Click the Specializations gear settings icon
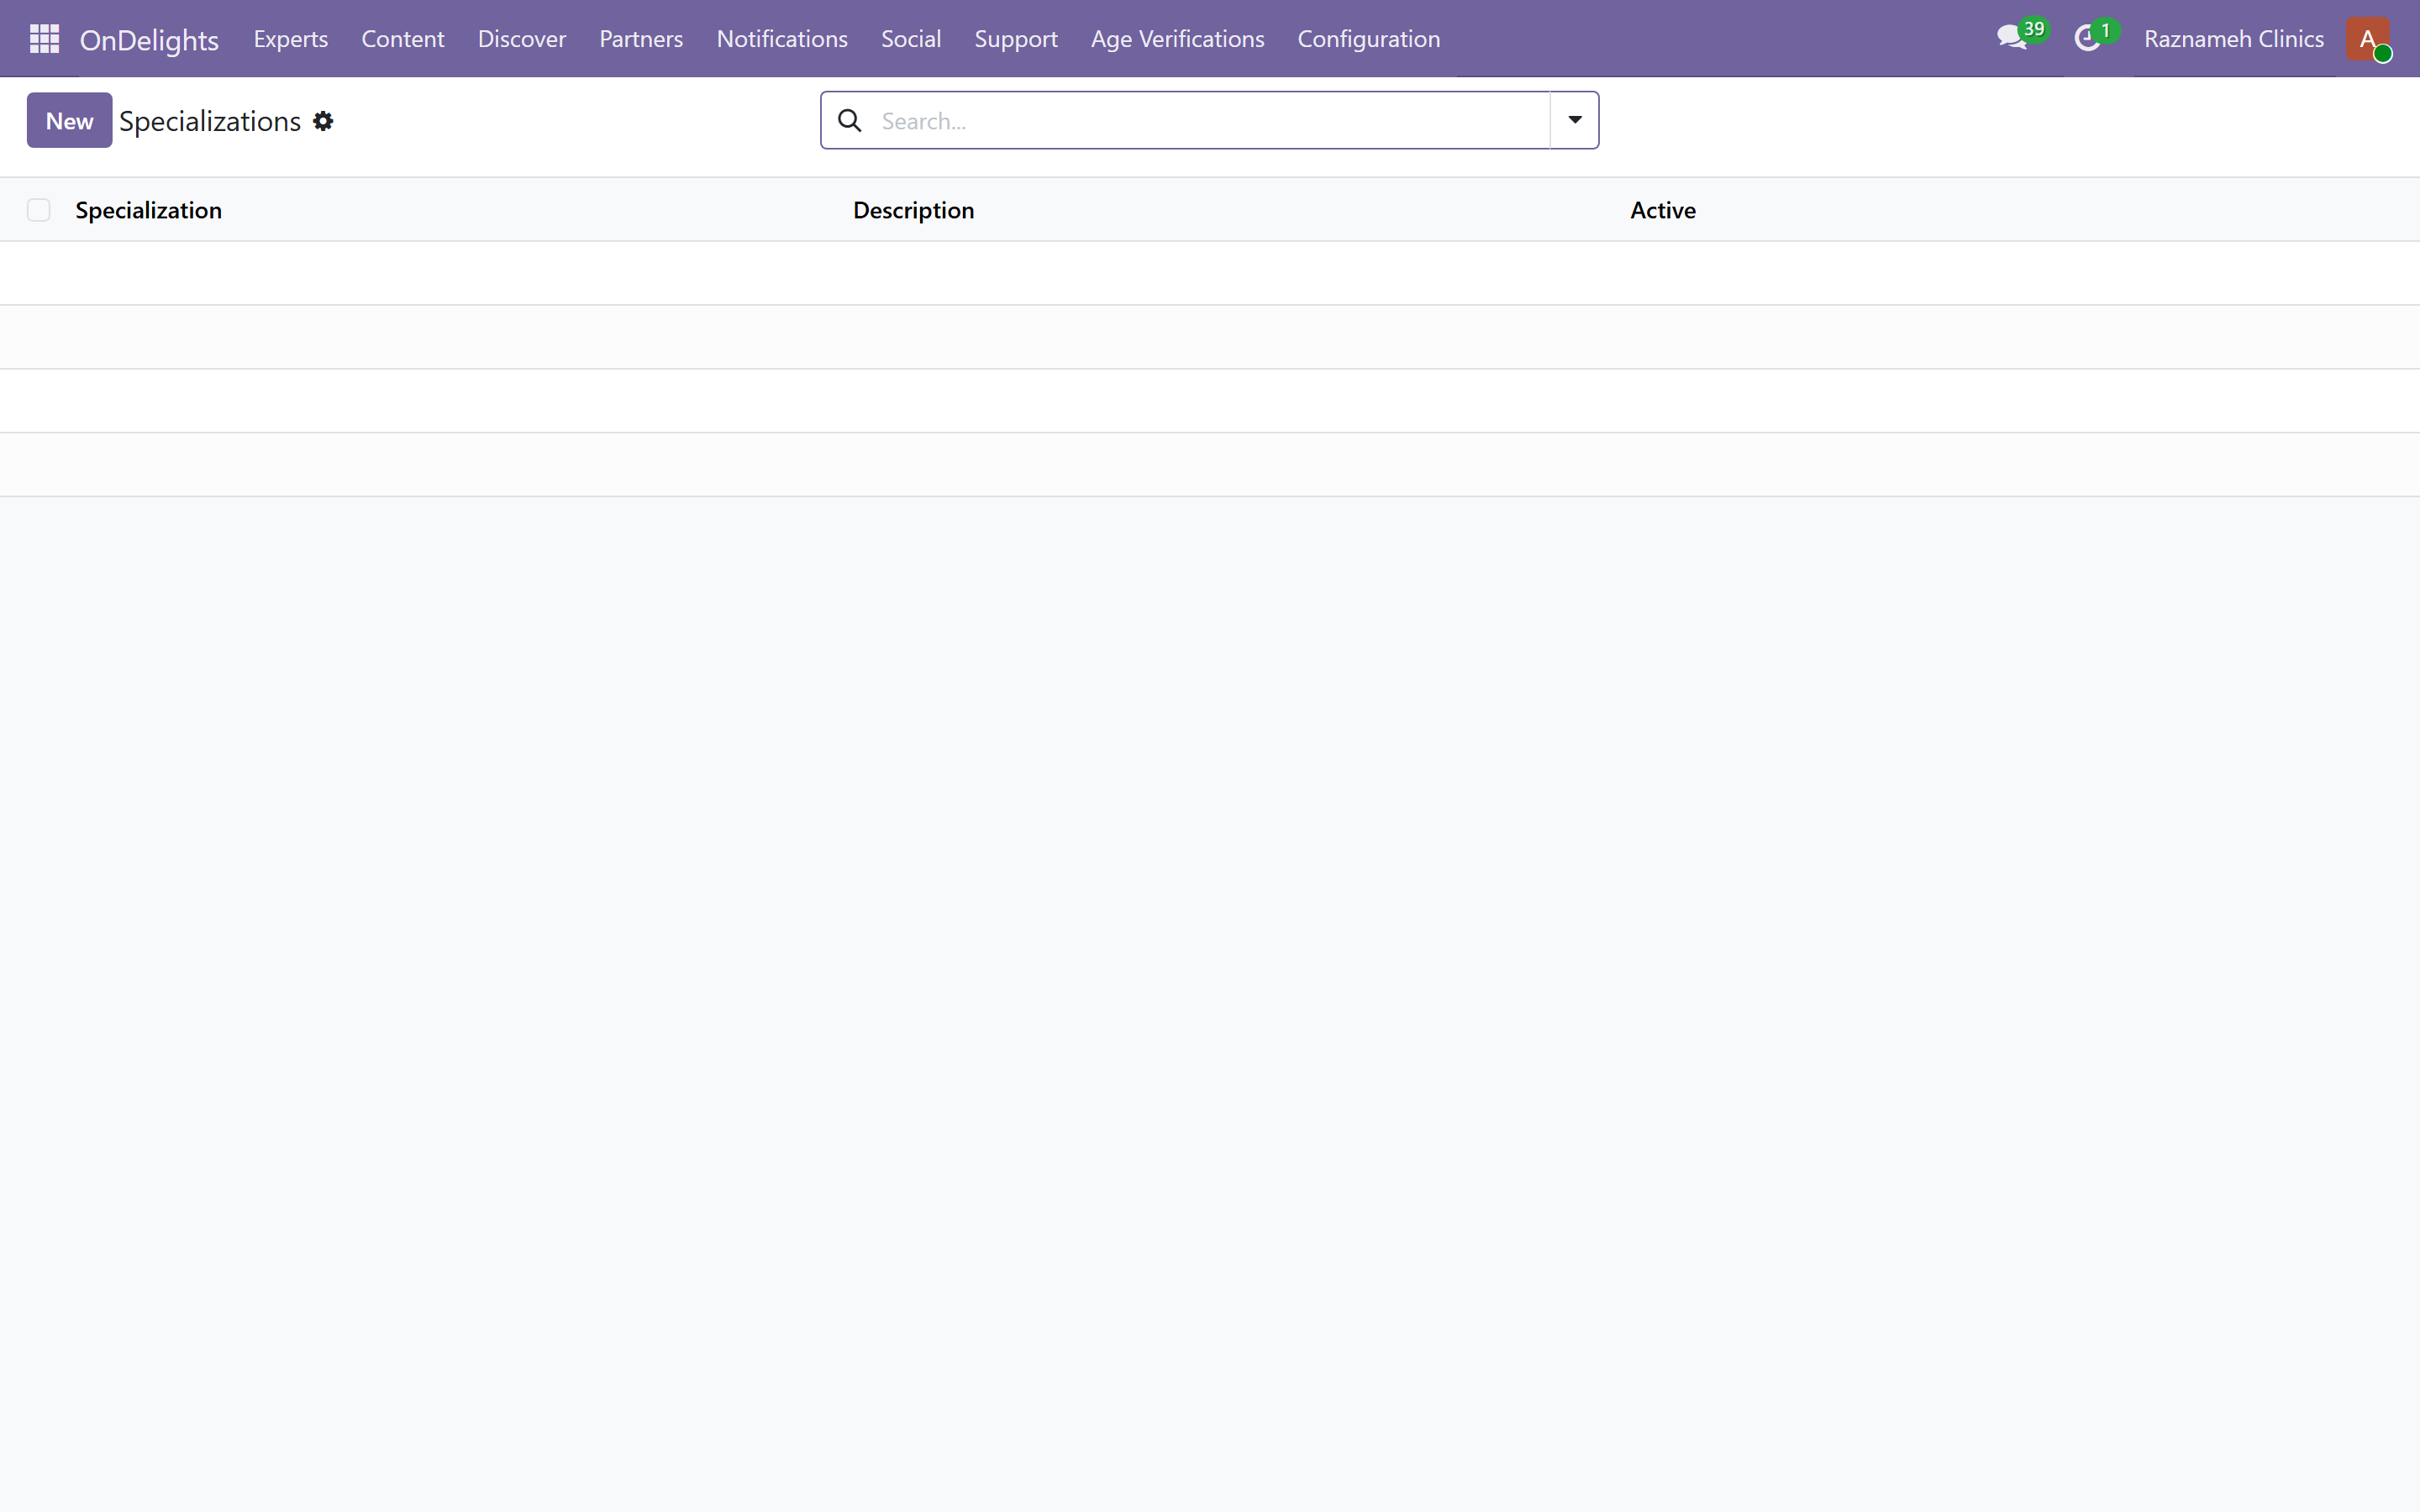 coord(323,121)
